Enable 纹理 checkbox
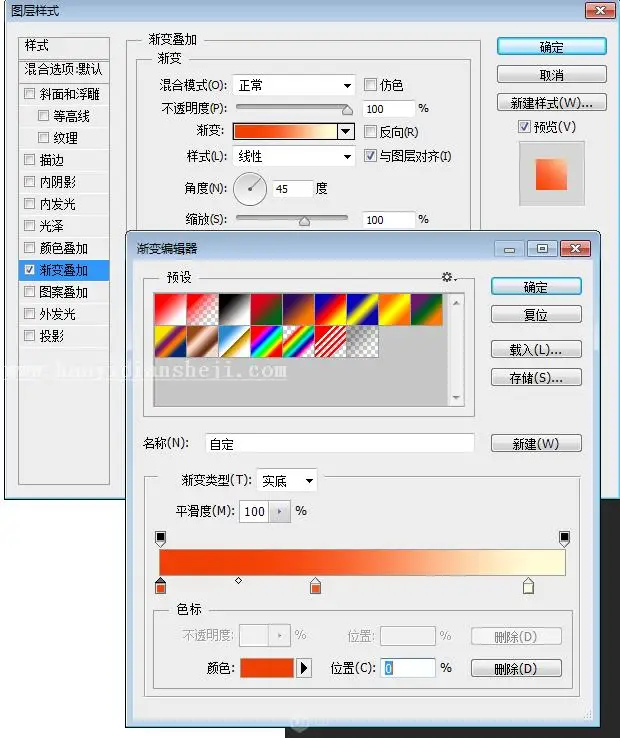This screenshot has width=620, height=738. [43, 137]
